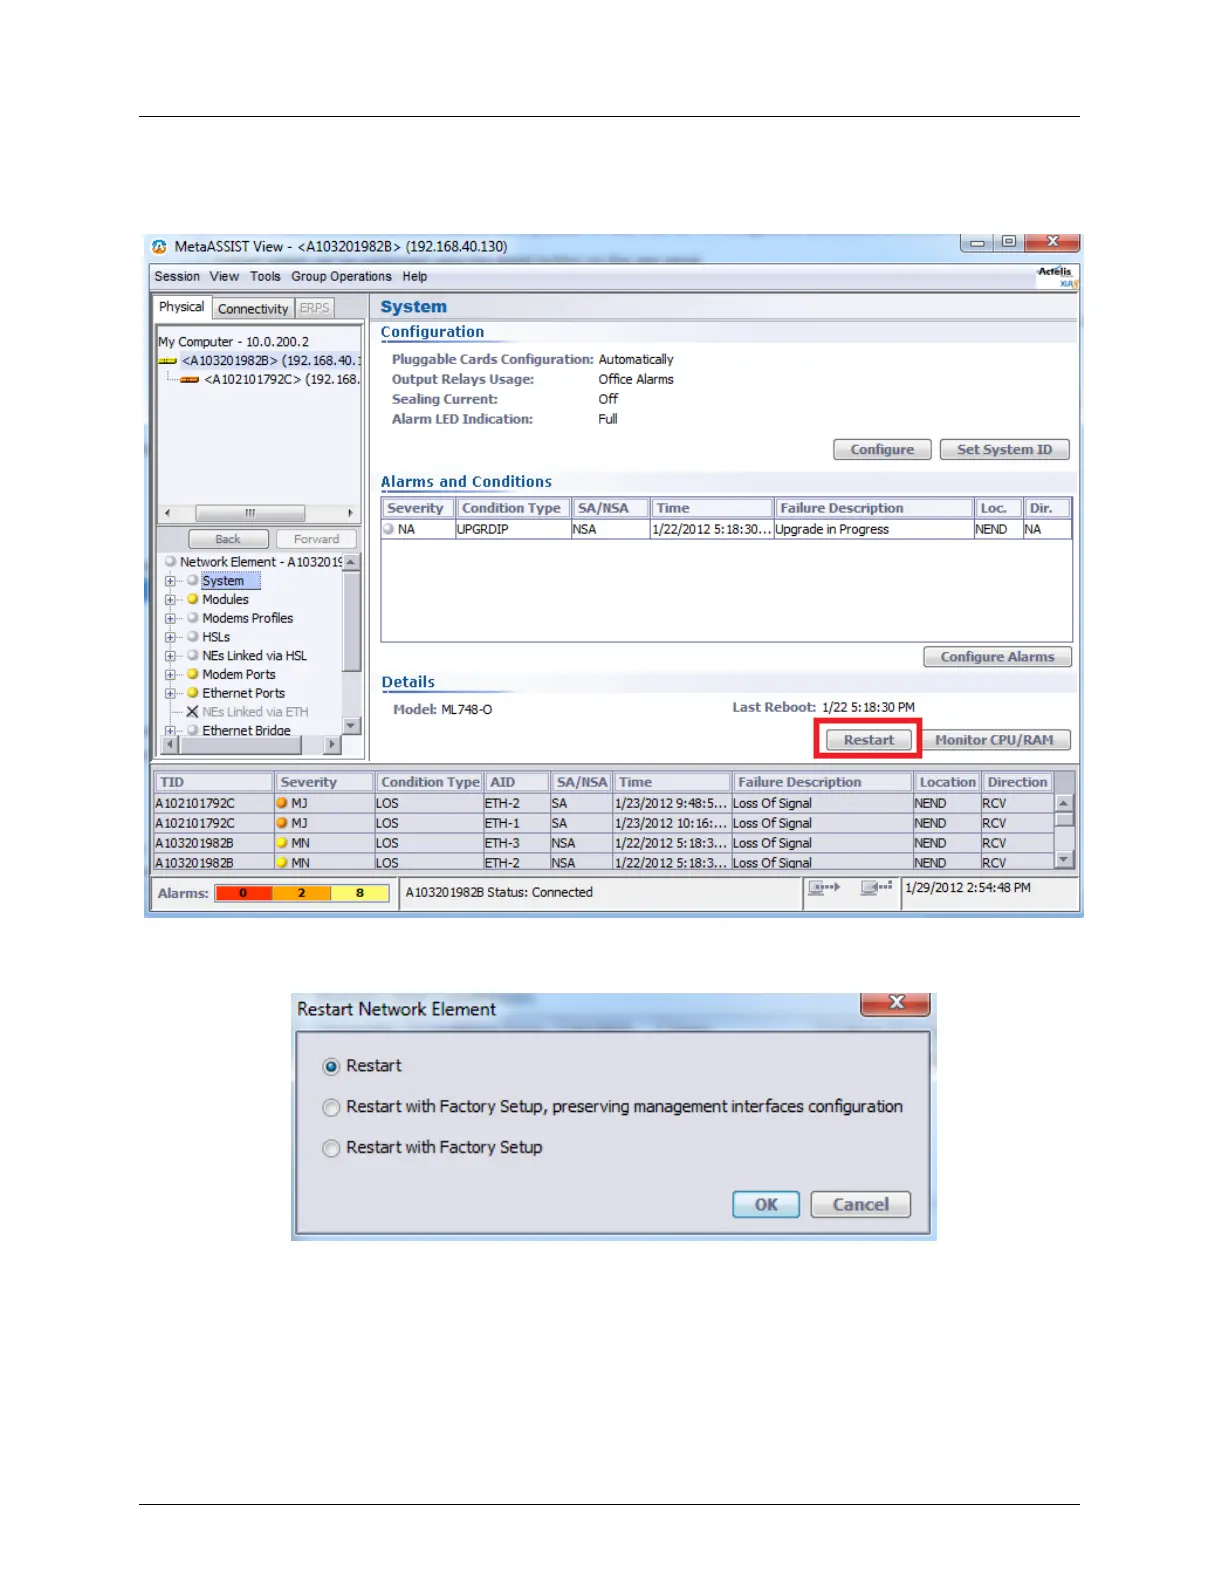
Task: Switch to the Connectivity tab
Action: [x=253, y=309]
